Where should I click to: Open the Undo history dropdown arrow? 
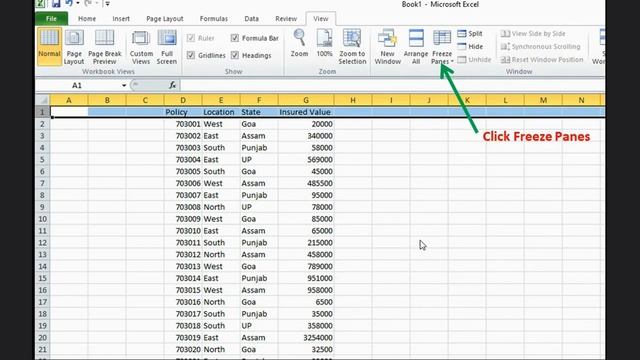(x=78, y=4)
